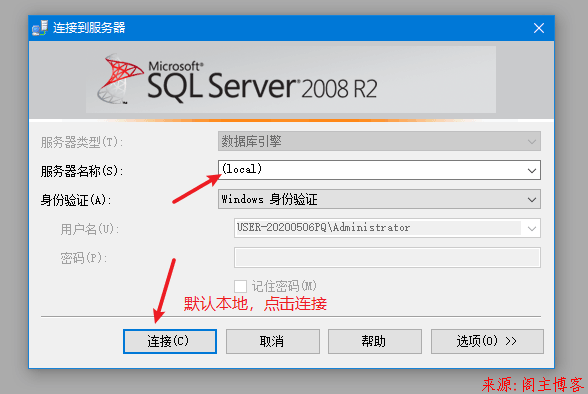Open the 帮助 help button
This screenshot has width=588, height=394.
click(x=375, y=341)
